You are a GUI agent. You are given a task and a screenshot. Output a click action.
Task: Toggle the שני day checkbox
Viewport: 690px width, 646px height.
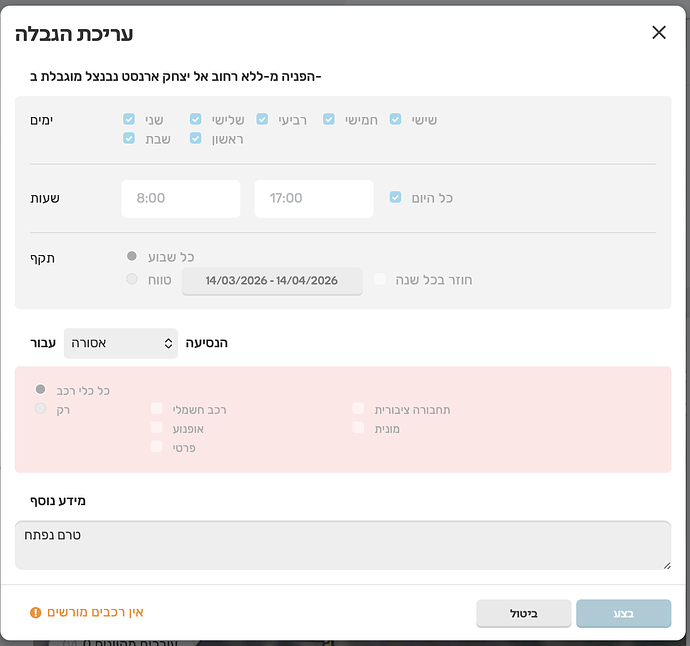[x=129, y=119]
